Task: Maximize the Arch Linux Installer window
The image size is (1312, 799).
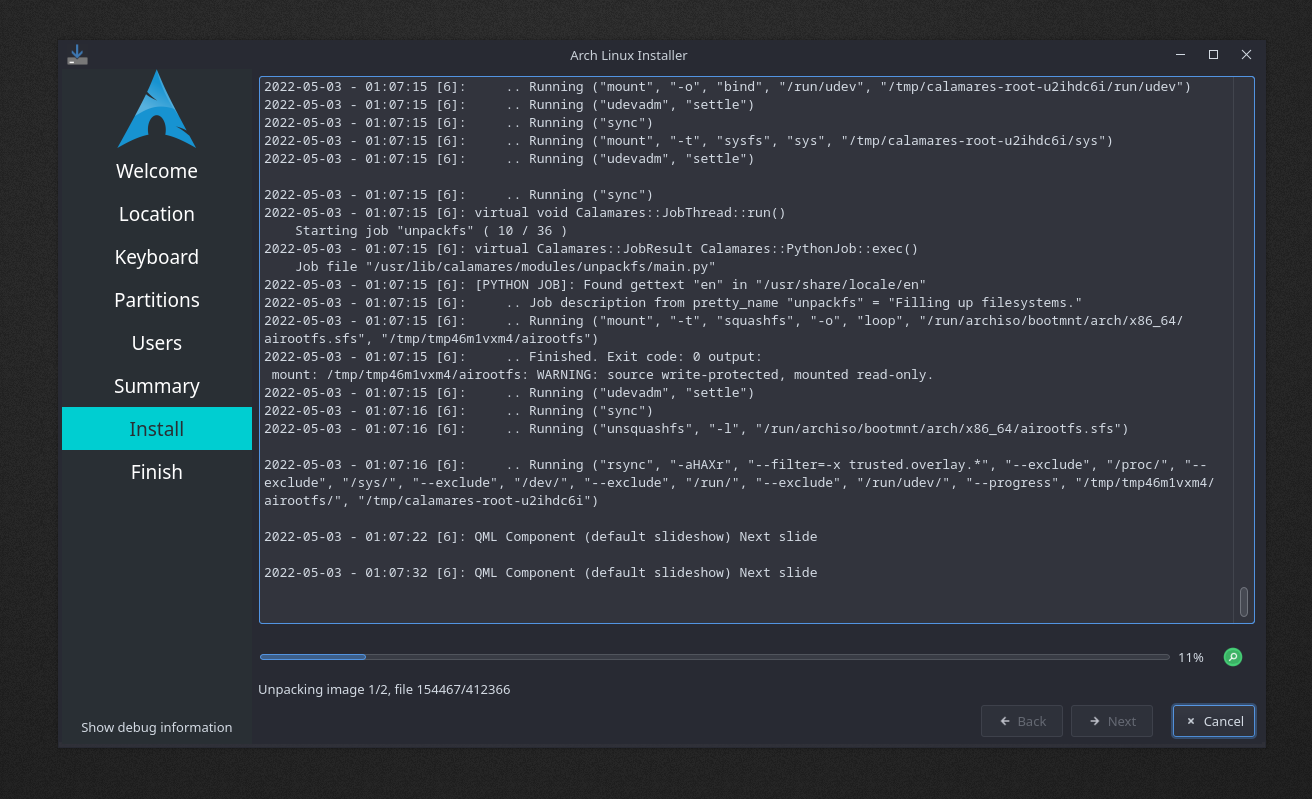Action: pos(1213,55)
